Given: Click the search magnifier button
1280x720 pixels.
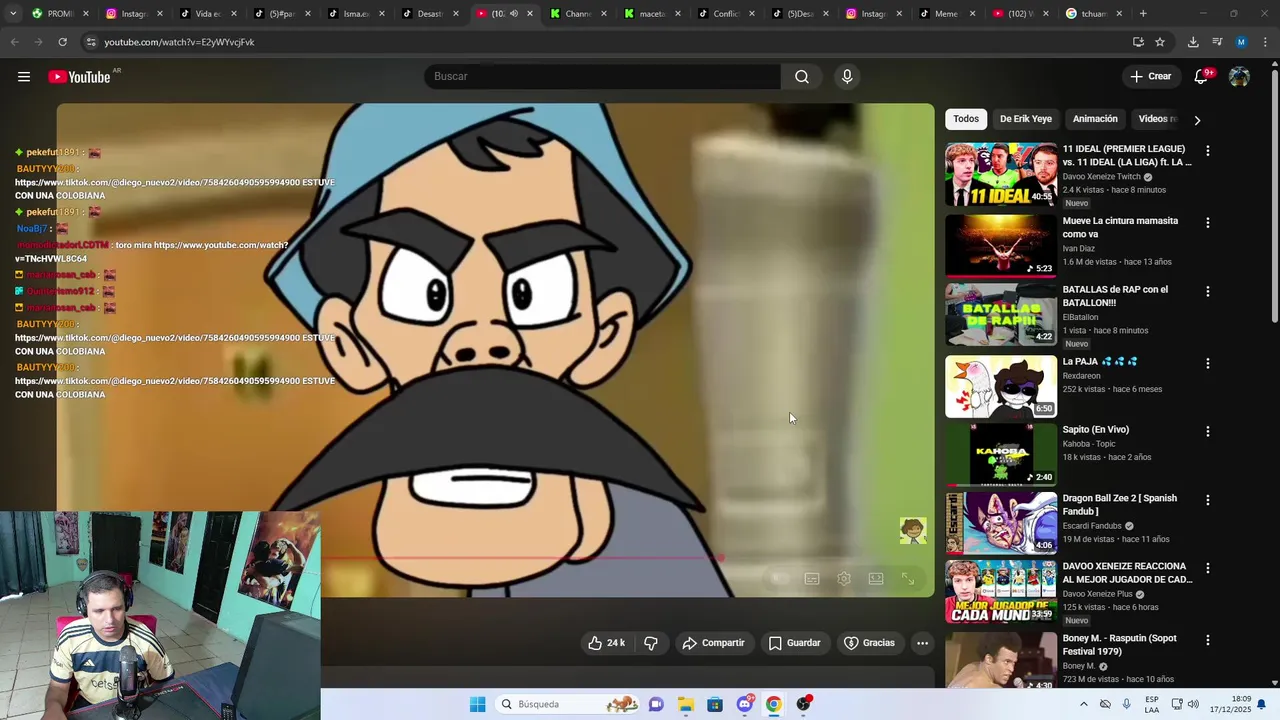Looking at the screenshot, I should pos(802,77).
